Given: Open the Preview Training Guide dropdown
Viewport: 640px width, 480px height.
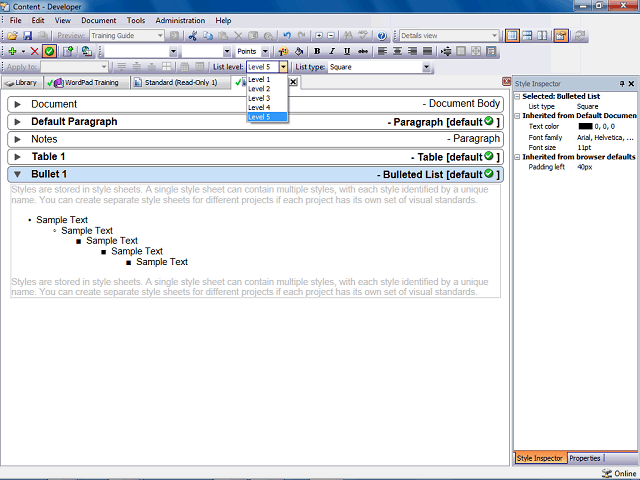Looking at the screenshot, I should click(x=160, y=36).
